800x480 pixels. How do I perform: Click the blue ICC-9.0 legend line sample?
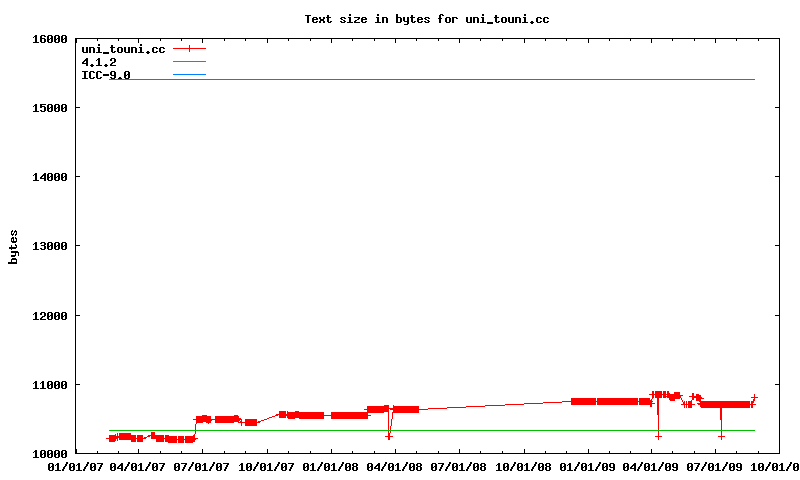(189, 75)
